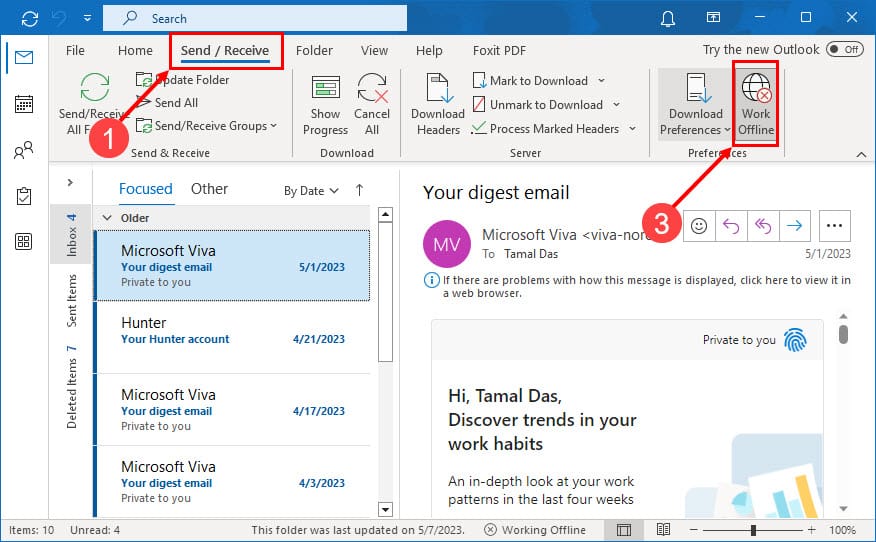Open the Microsoft Viva email dated 4/17/2023
Screen dimensions: 876x542
[x=232, y=410]
